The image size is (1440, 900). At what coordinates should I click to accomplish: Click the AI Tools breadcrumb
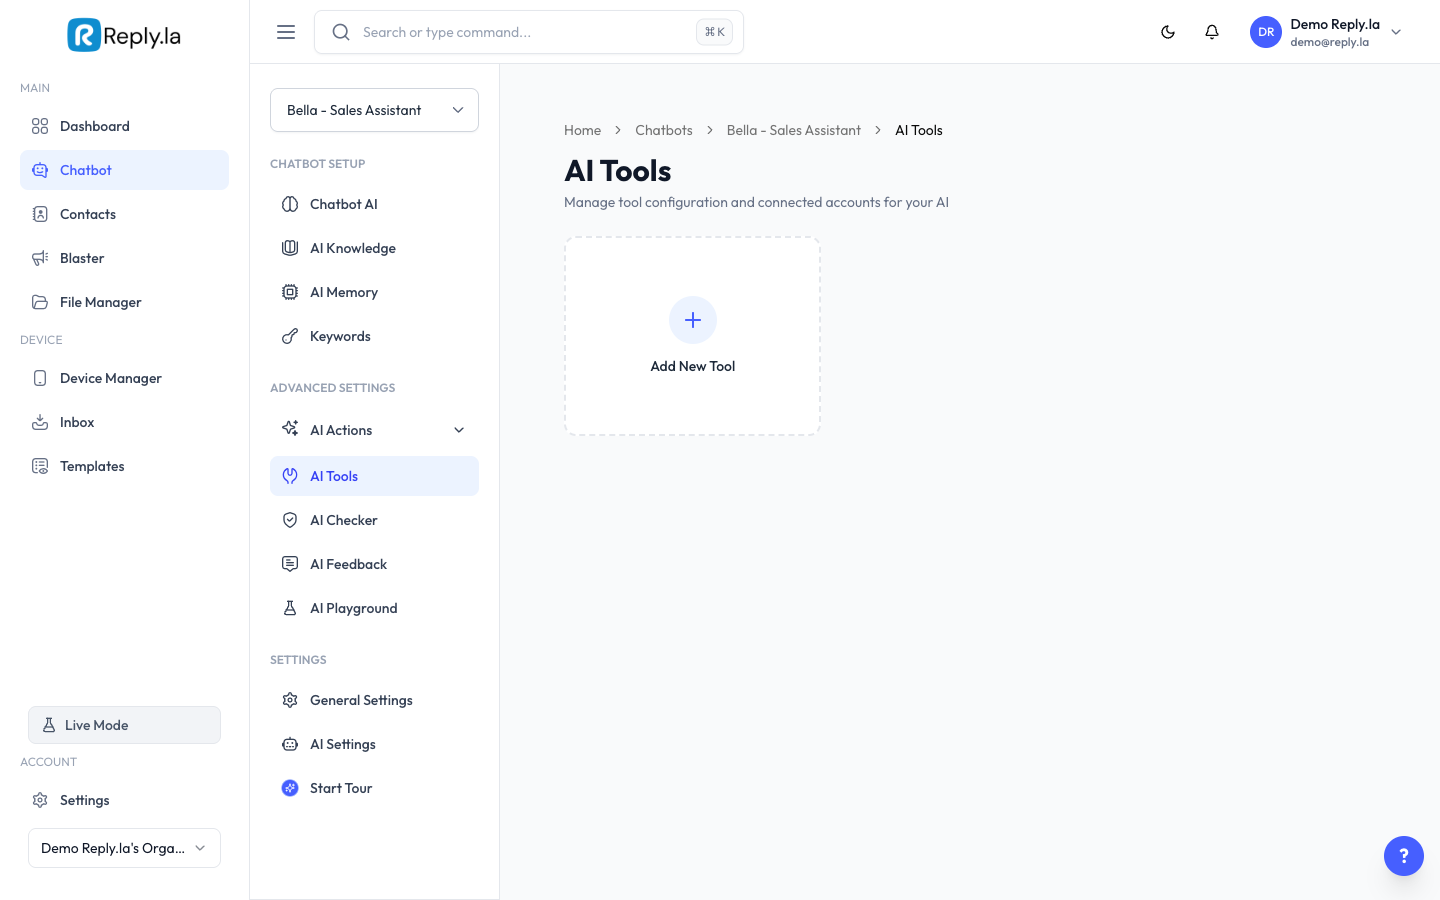pos(919,130)
